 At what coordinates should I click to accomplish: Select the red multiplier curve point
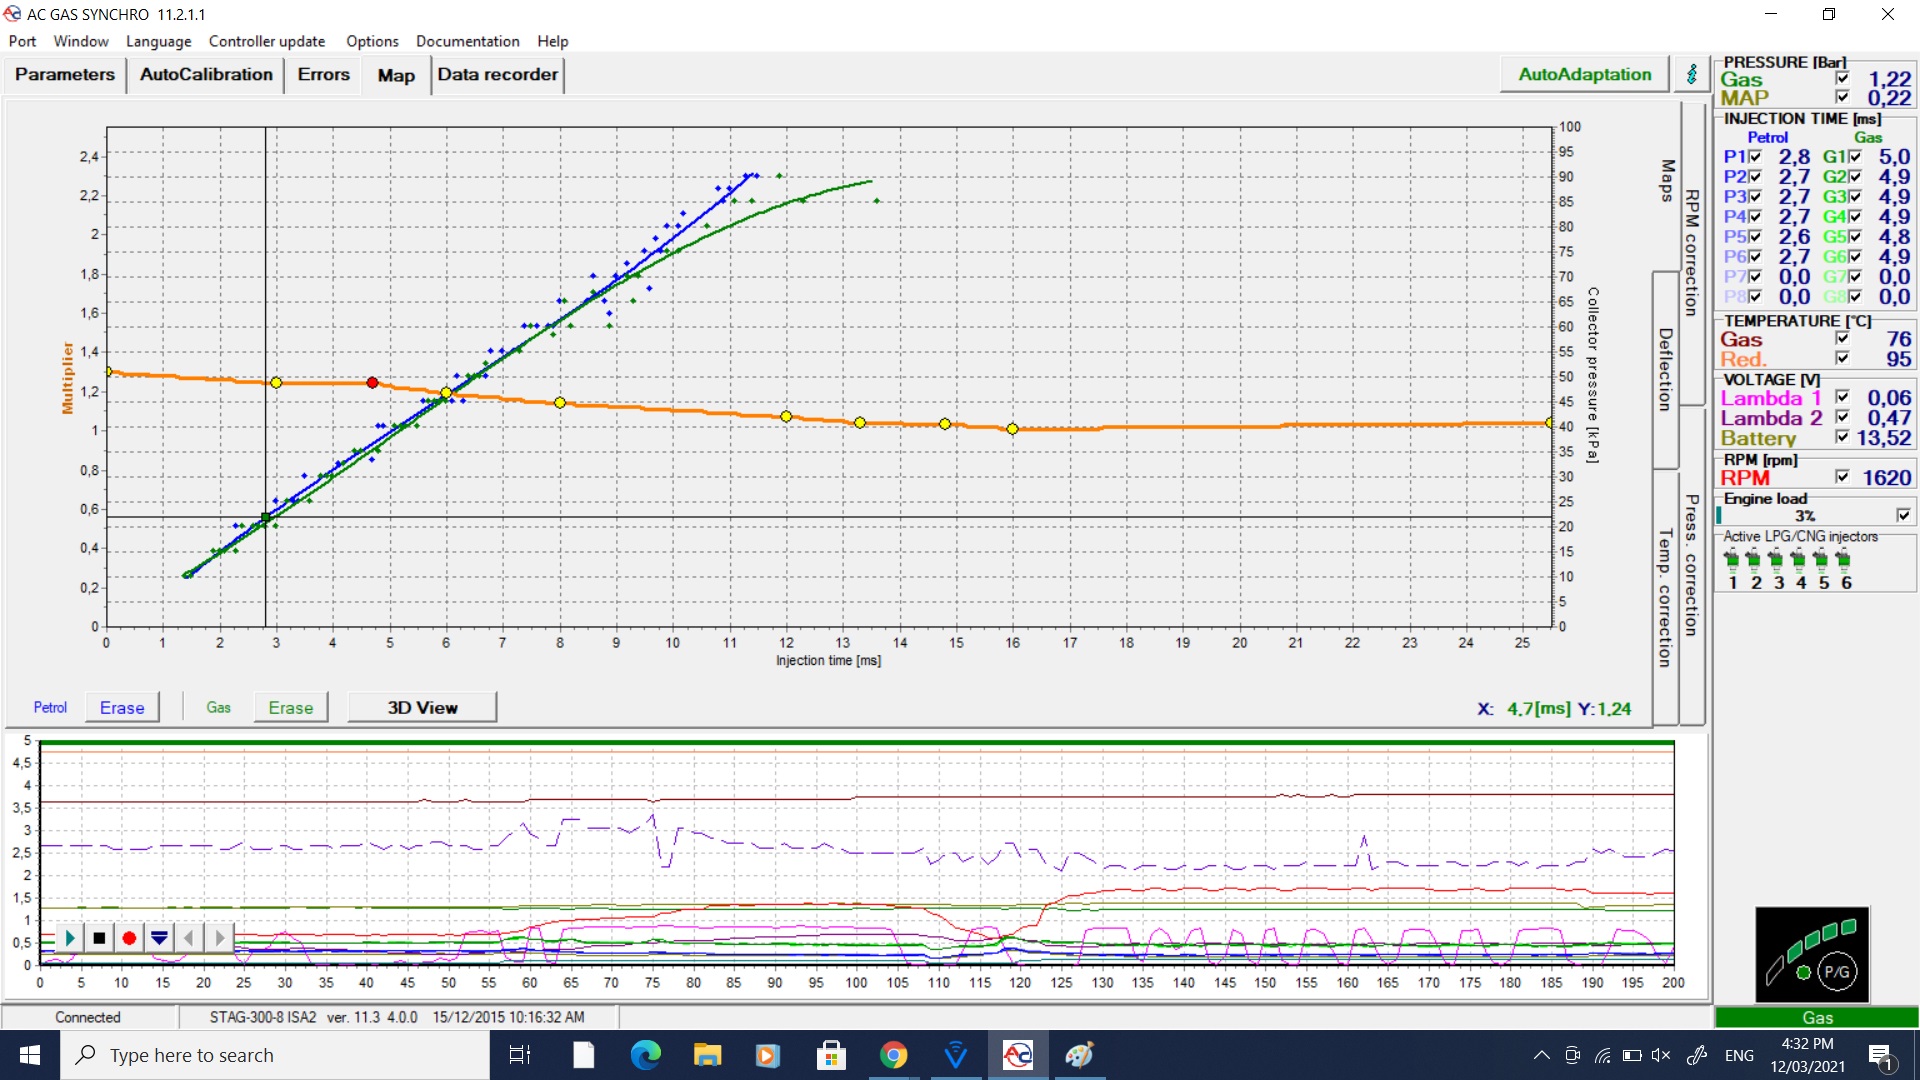372,383
